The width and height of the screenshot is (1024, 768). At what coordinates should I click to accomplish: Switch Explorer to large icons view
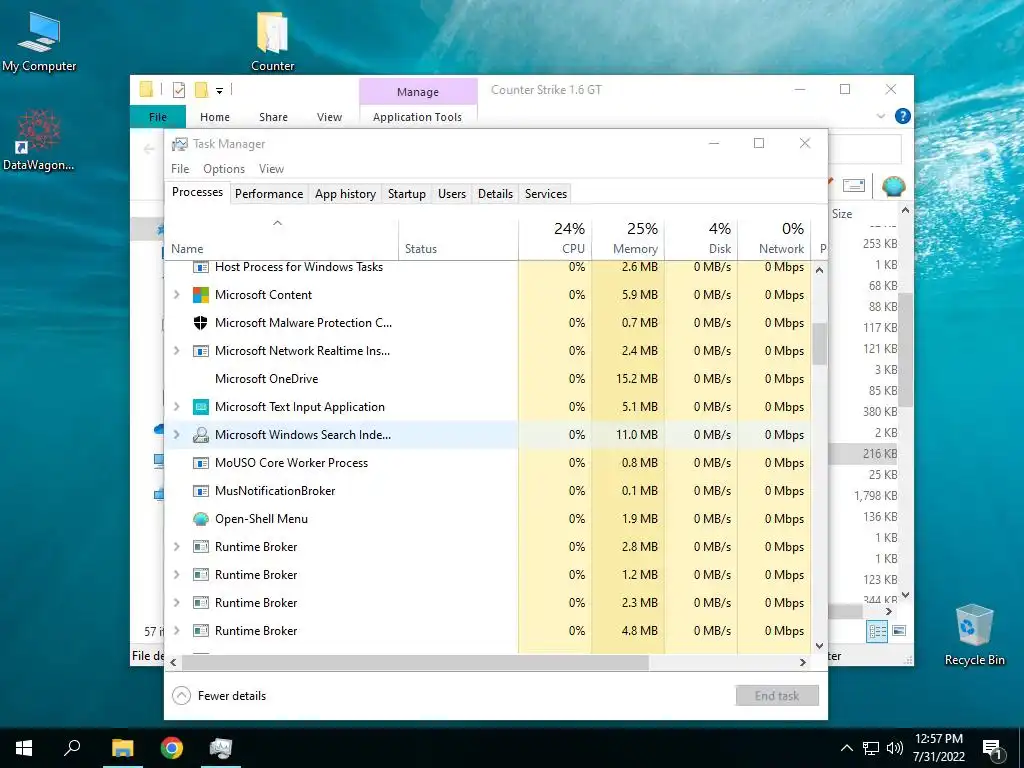(x=899, y=631)
